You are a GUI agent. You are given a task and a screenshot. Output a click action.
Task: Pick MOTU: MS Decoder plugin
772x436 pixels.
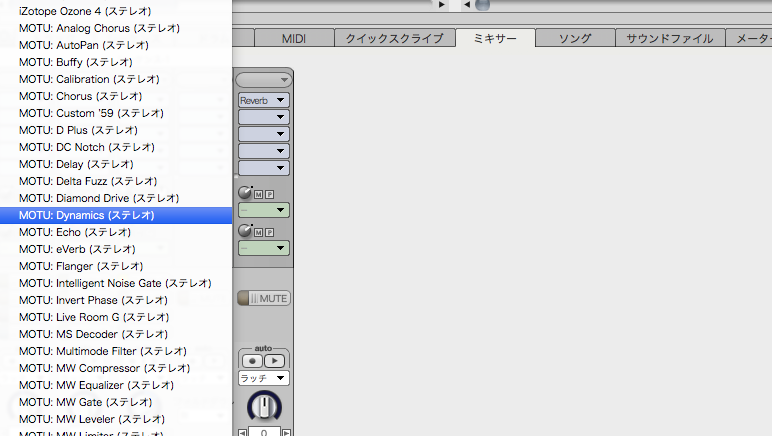click(116, 334)
